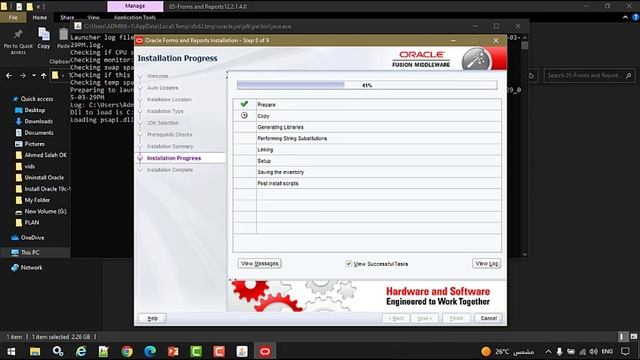Viewport: 640px width, 360px height.
Task: Select the Copy task row
Action: tap(367, 116)
